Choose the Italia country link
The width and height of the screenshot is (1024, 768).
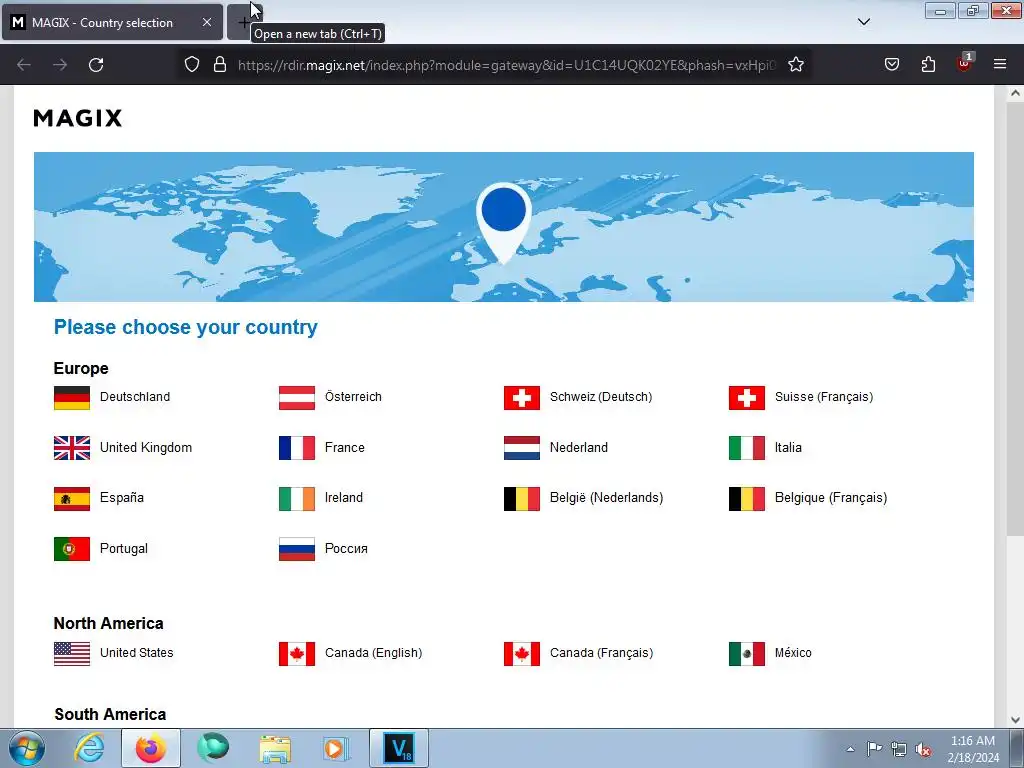coord(788,448)
